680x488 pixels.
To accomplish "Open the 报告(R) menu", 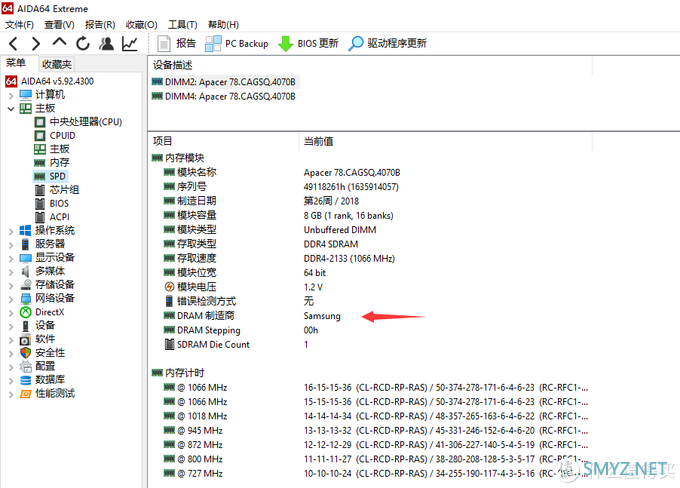I will coord(100,25).
